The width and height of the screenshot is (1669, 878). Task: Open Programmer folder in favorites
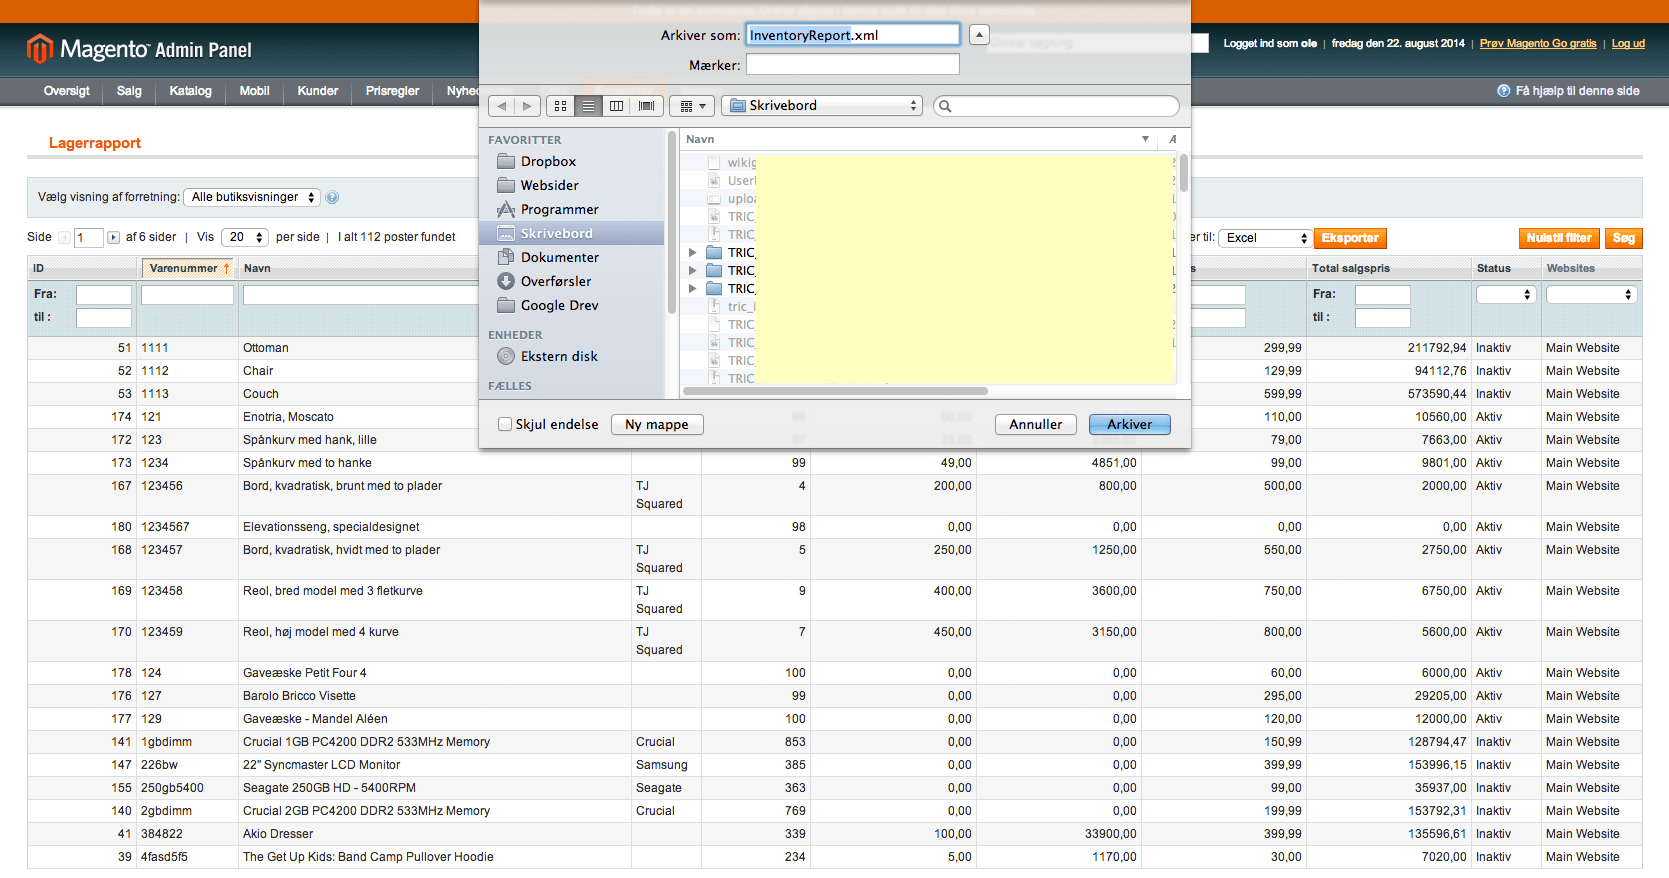(559, 209)
